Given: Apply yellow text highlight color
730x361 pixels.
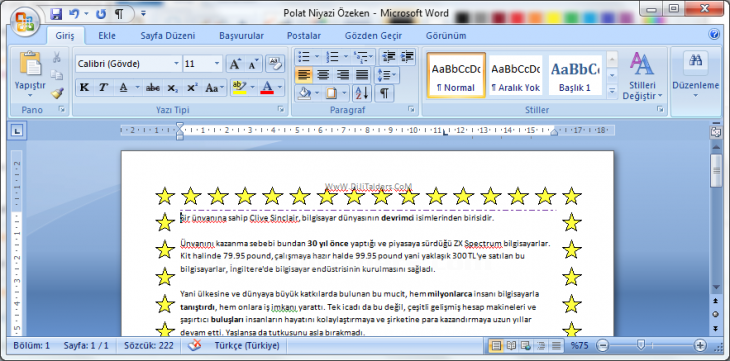Looking at the screenshot, I should point(239,88).
